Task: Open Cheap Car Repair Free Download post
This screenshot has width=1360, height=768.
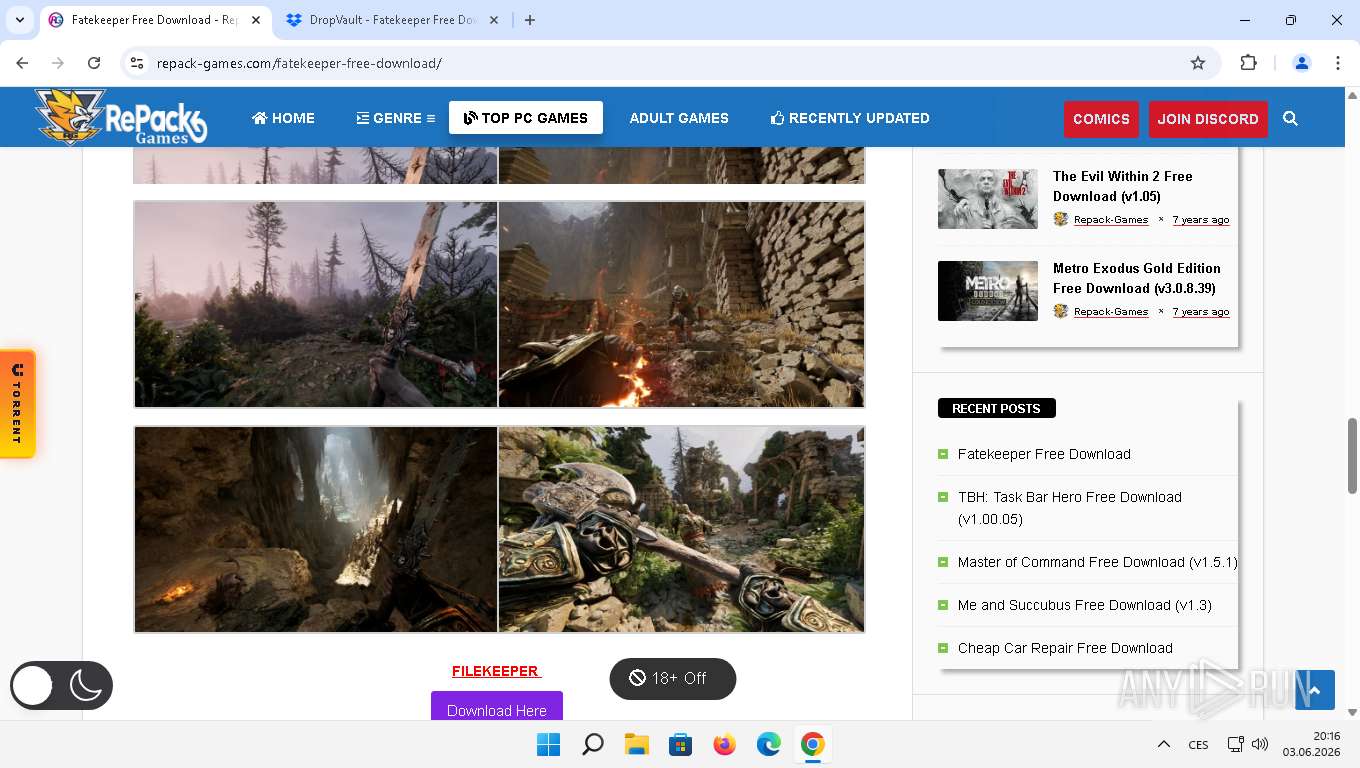Action: pyautogui.click(x=1065, y=648)
